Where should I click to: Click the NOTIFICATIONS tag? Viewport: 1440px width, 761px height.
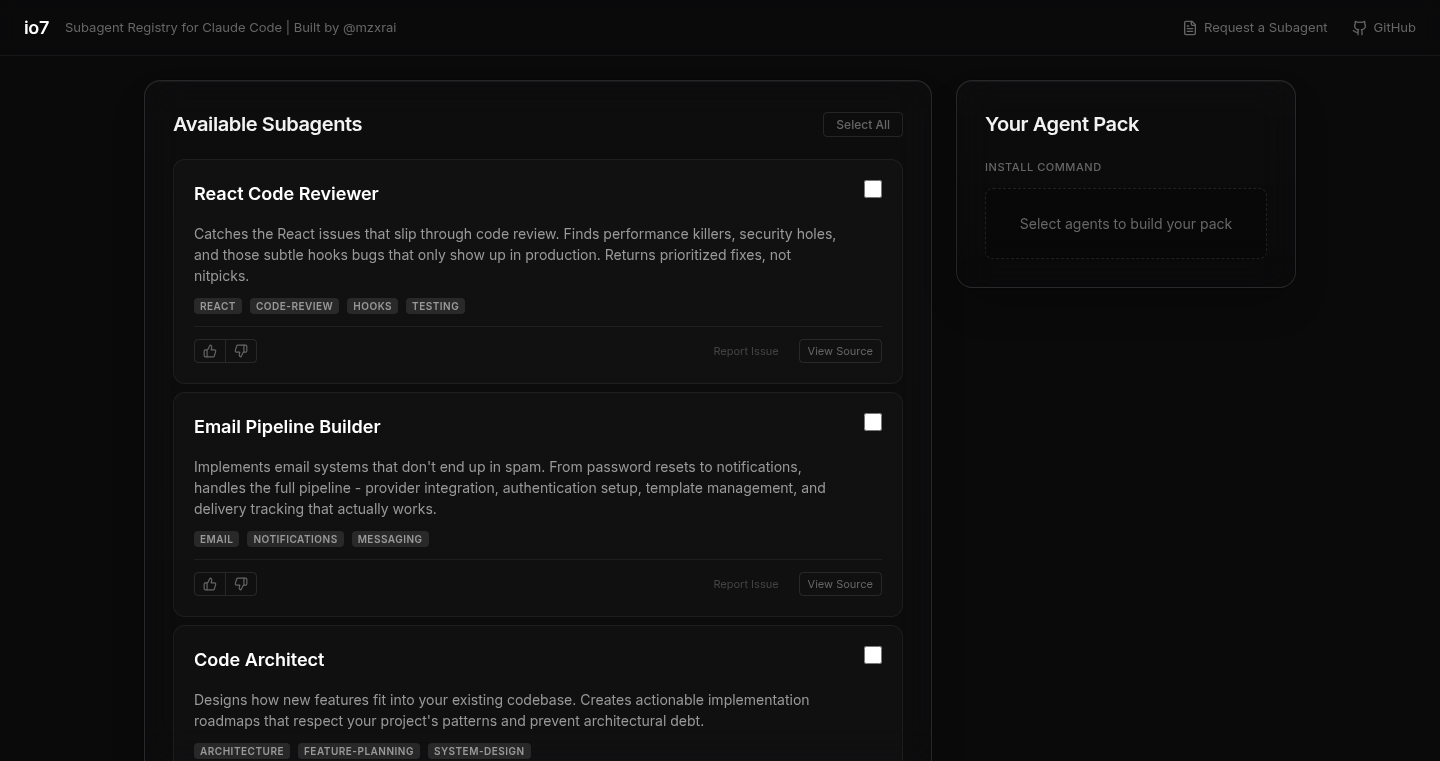(295, 539)
